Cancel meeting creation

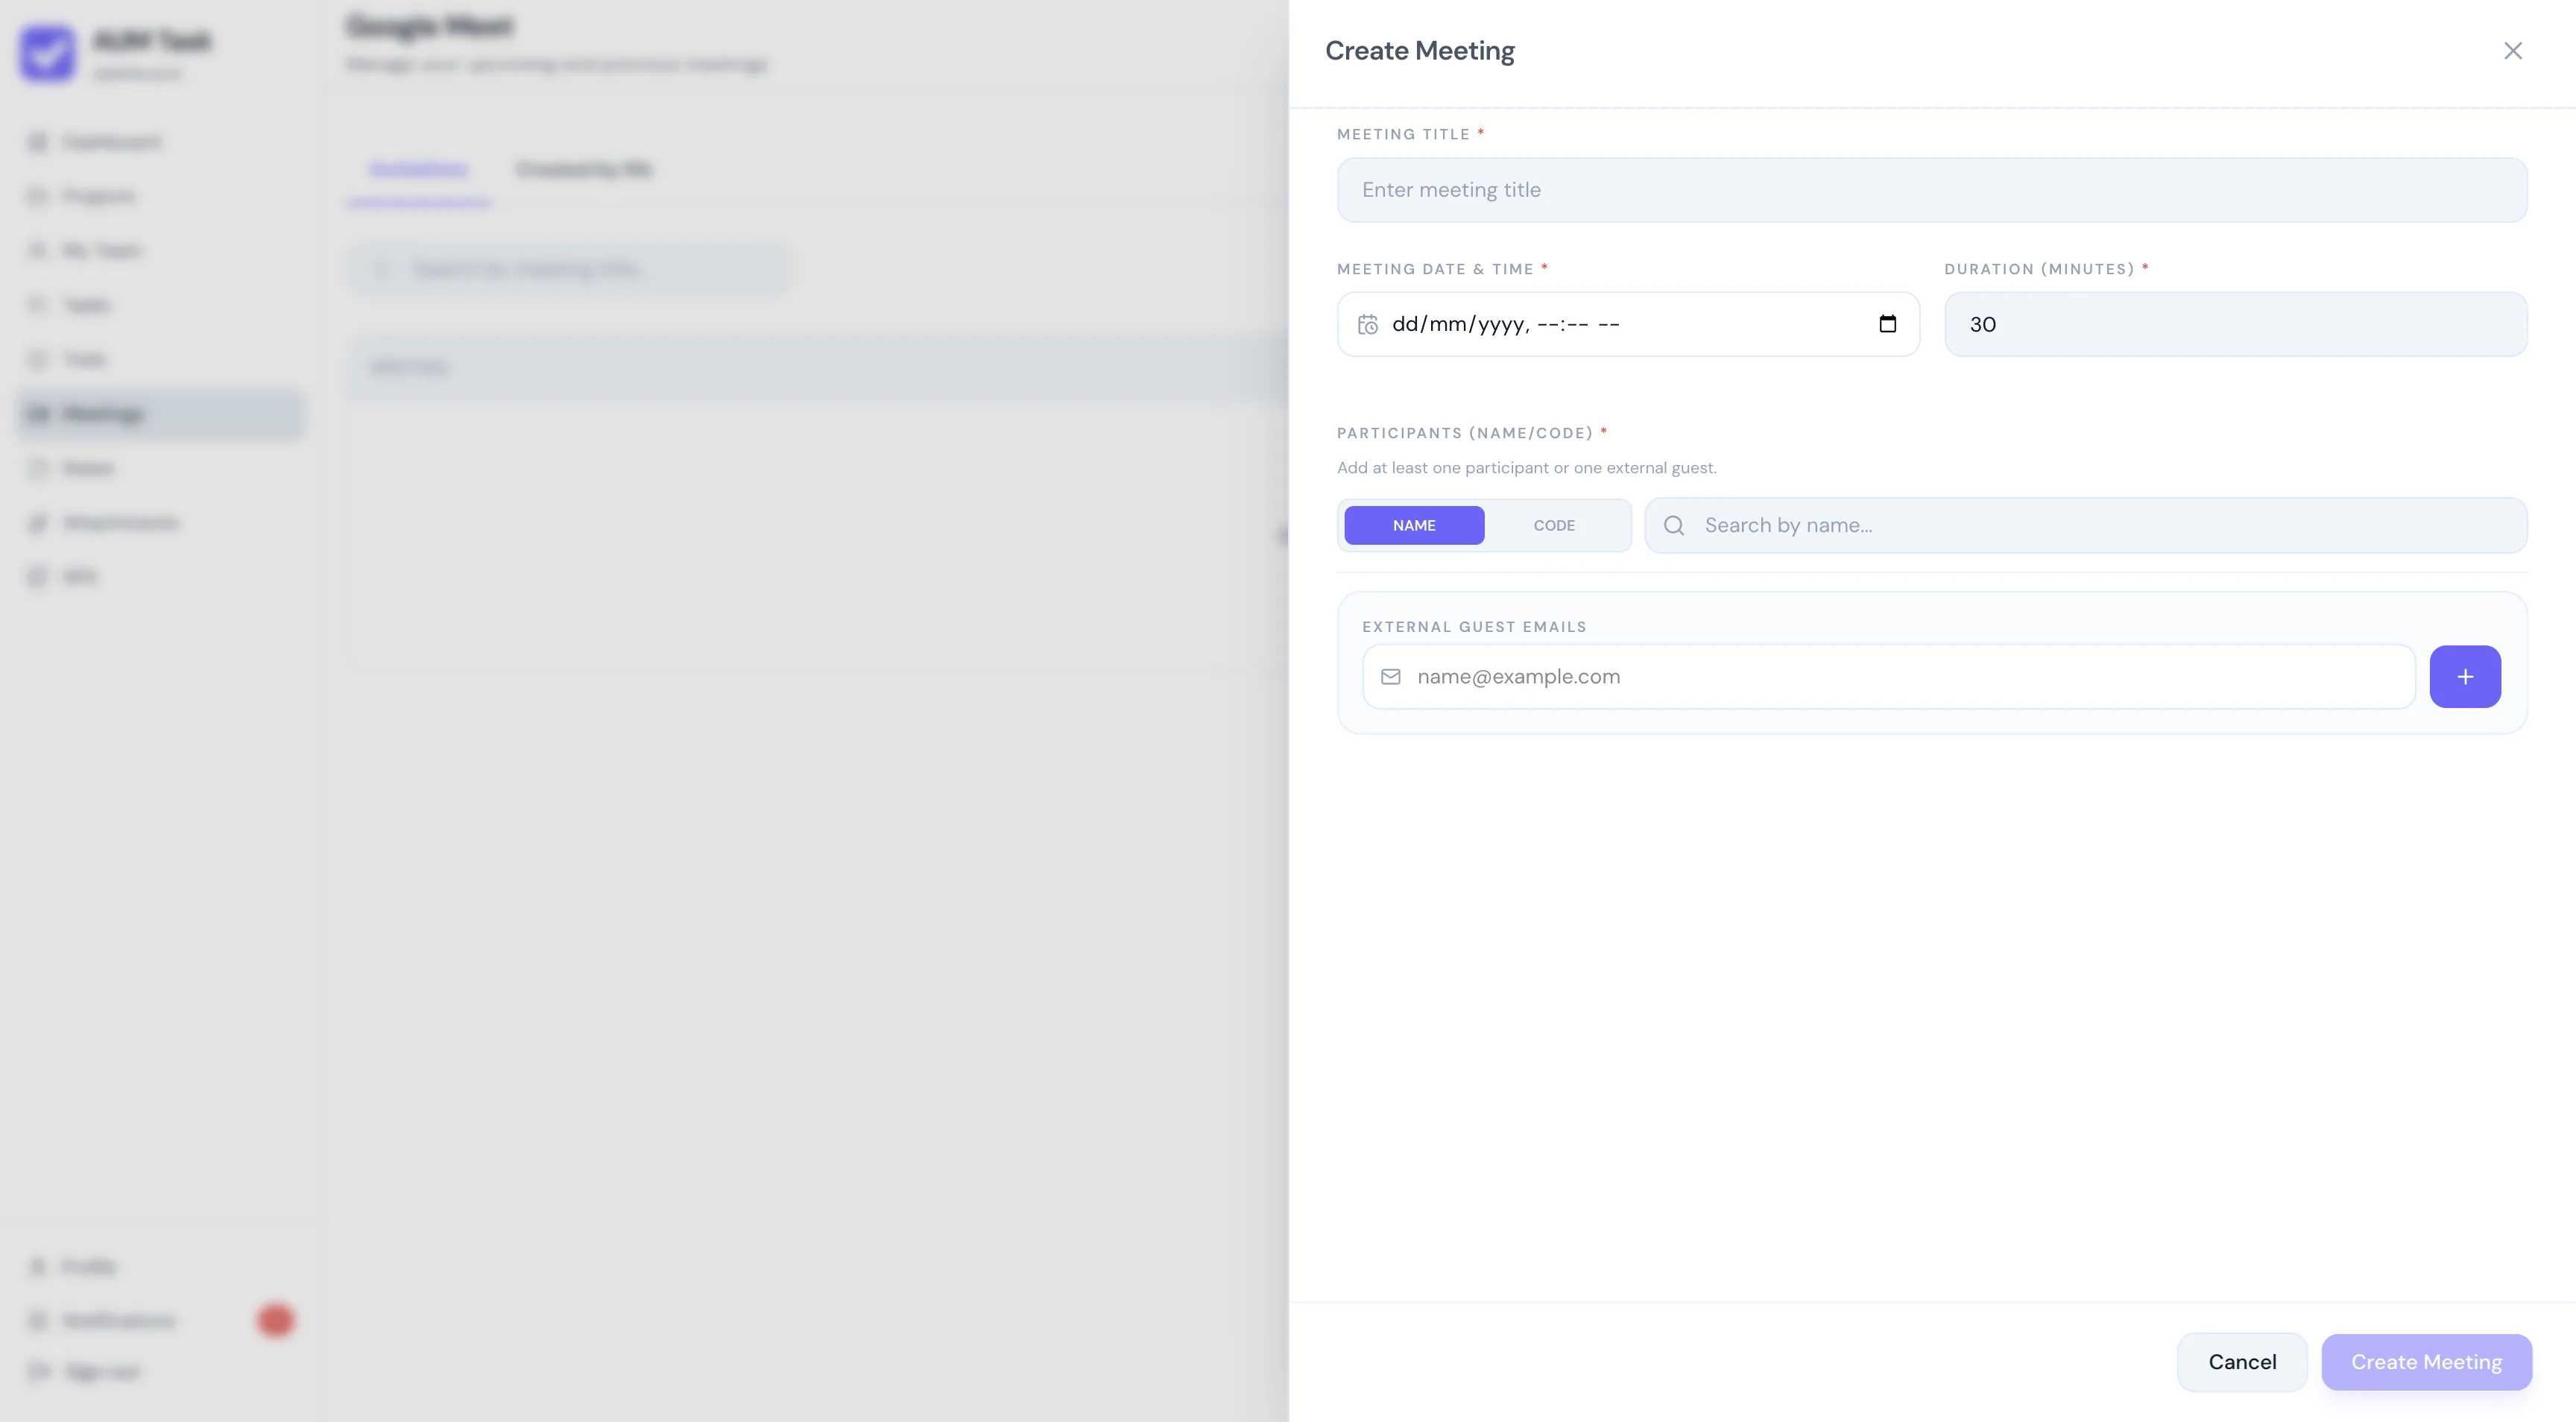click(2242, 1362)
